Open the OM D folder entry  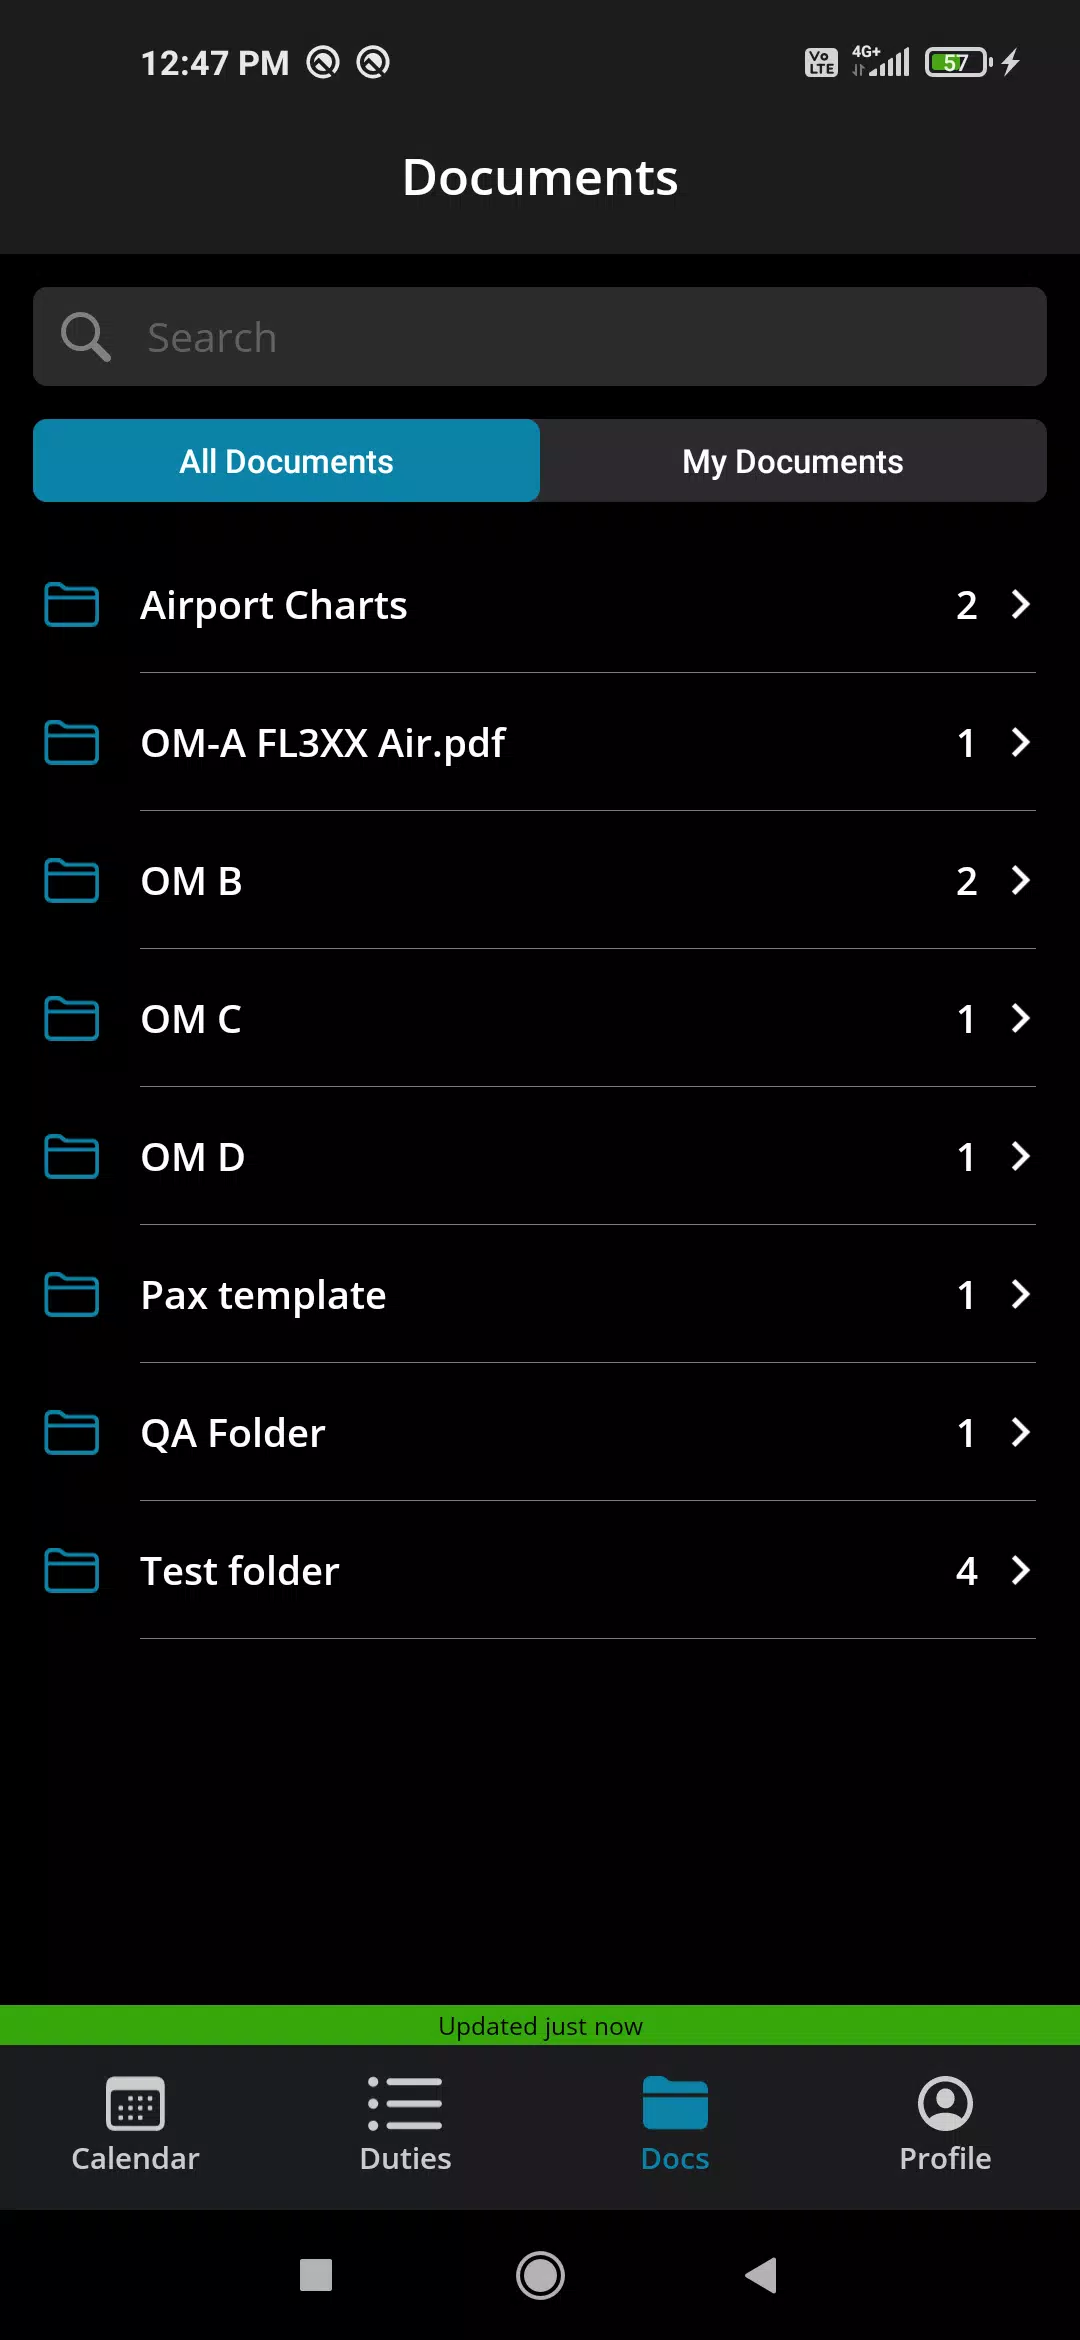click(x=540, y=1156)
